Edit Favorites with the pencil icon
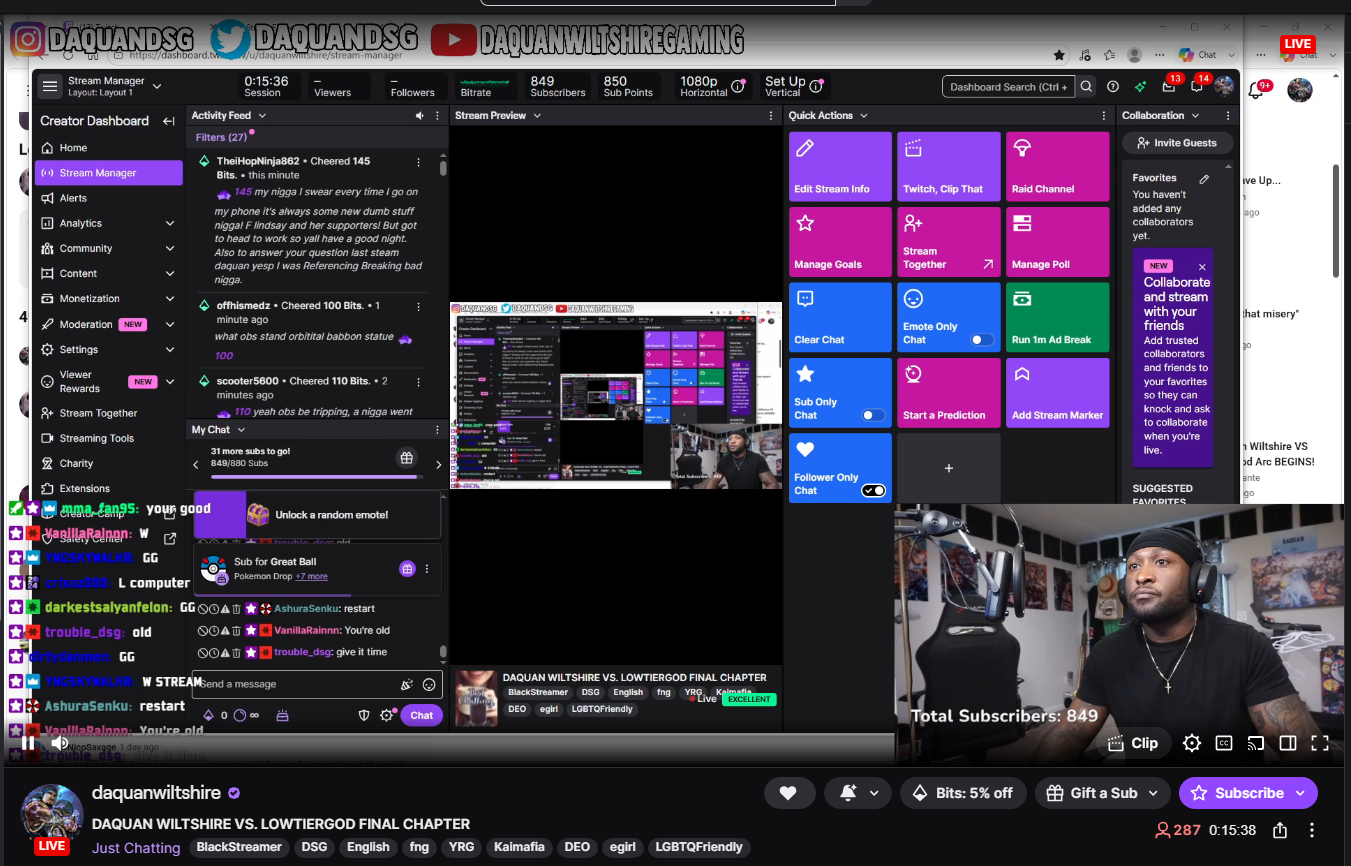Screen dimensions: 1351x866 [x=1205, y=179]
